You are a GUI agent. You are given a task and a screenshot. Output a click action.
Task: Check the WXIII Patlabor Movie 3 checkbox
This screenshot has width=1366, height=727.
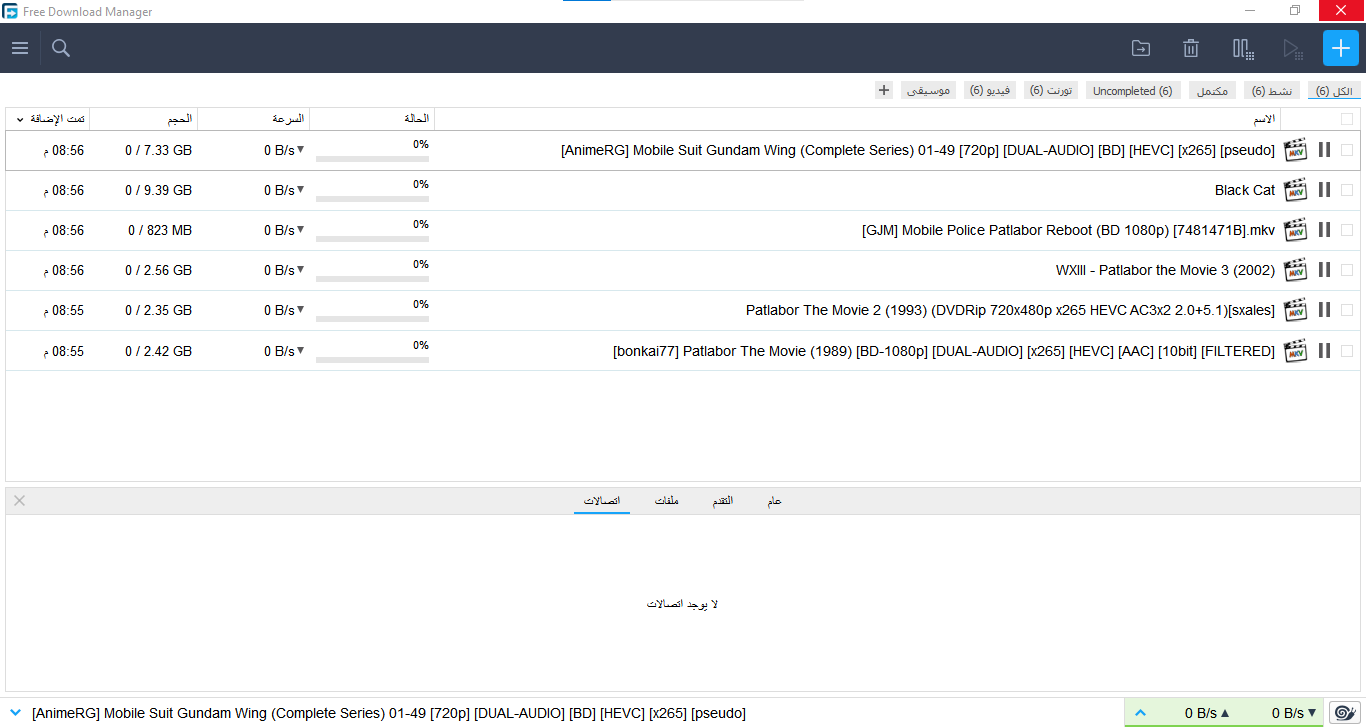(x=1347, y=270)
